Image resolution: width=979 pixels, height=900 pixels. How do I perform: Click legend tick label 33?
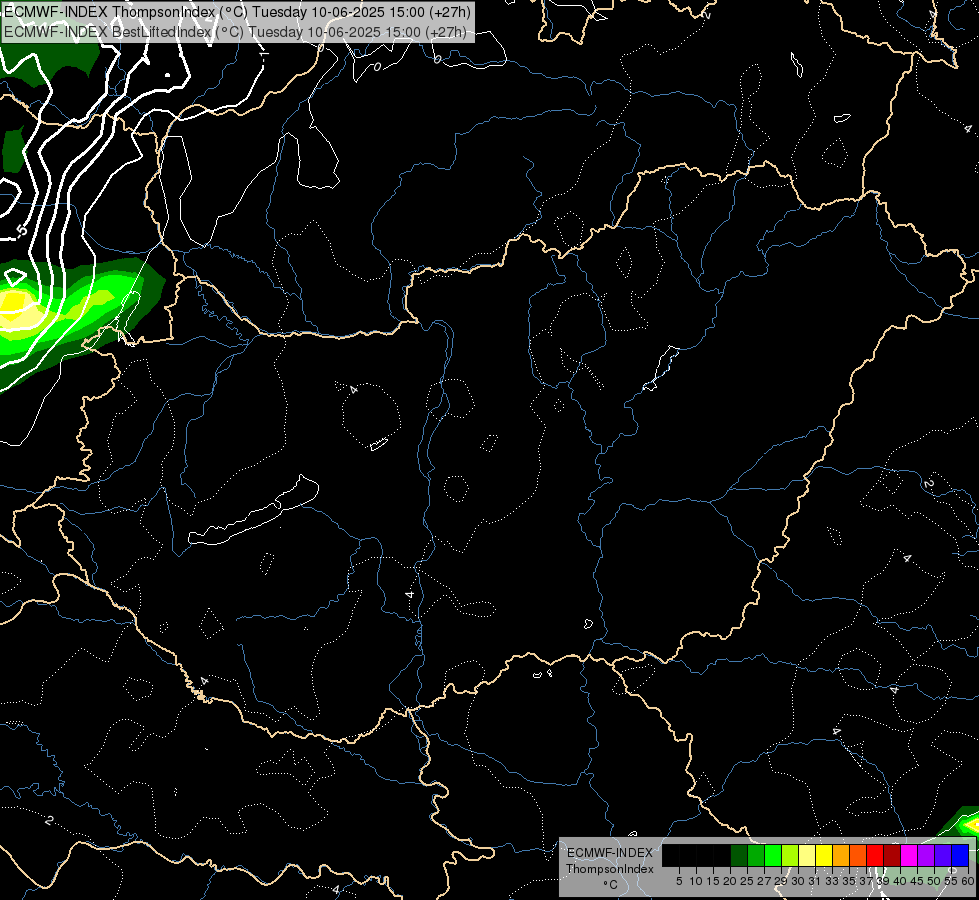(x=832, y=881)
